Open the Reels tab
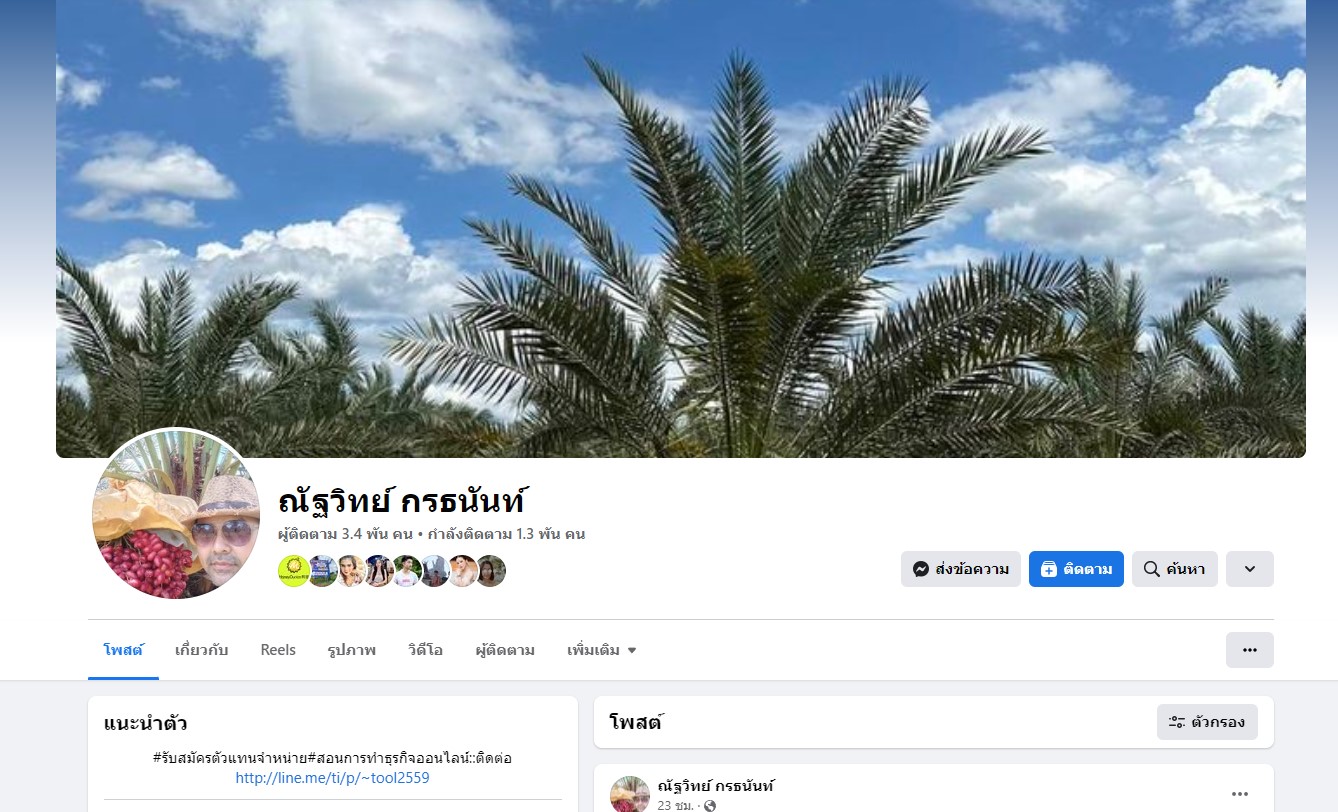This screenshot has width=1338, height=812. click(x=278, y=650)
